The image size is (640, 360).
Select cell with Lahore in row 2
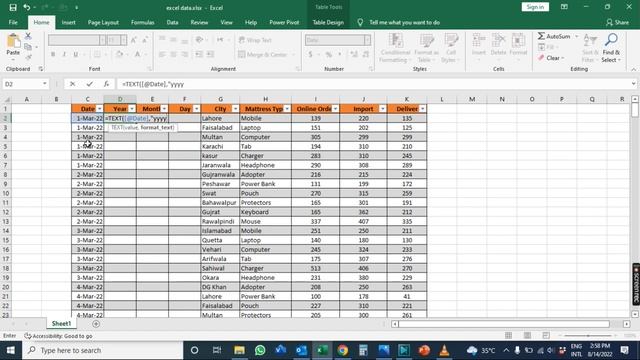click(220, 118)
